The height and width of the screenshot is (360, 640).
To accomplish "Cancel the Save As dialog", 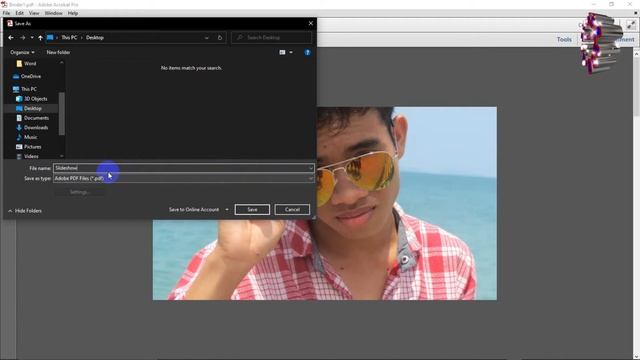I will pyautogui.click(x=292, y=209).
